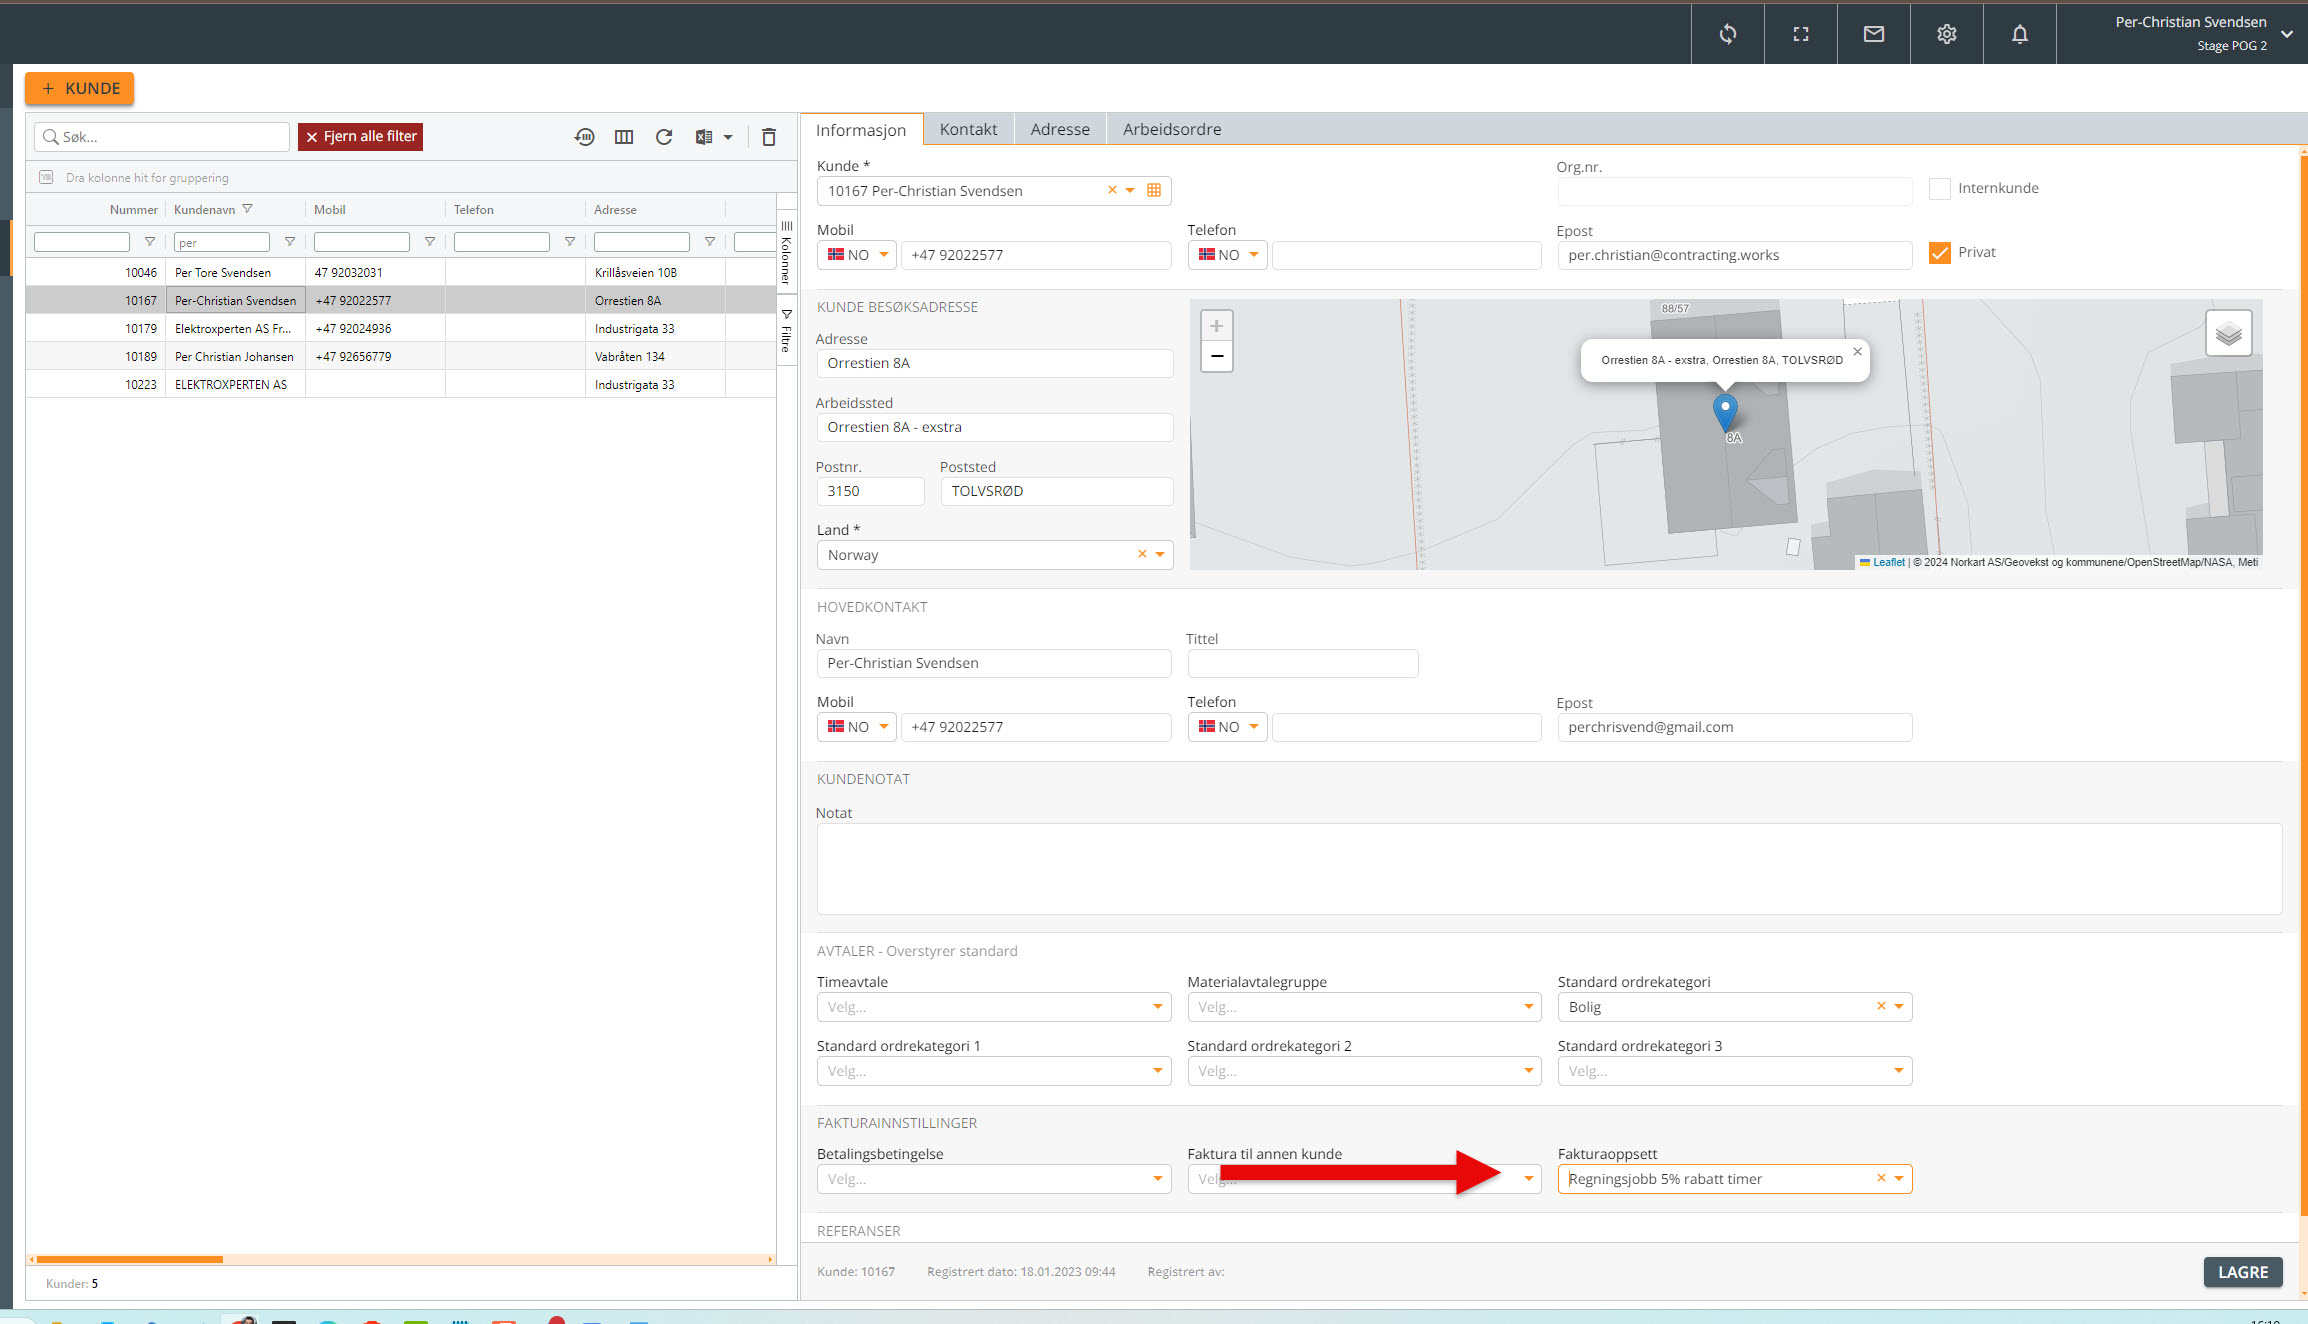Select row ELEKTROXPERTEN AS 10223
The height and width of the screenshot is (1324, 2308).
[x=400, y=384]
